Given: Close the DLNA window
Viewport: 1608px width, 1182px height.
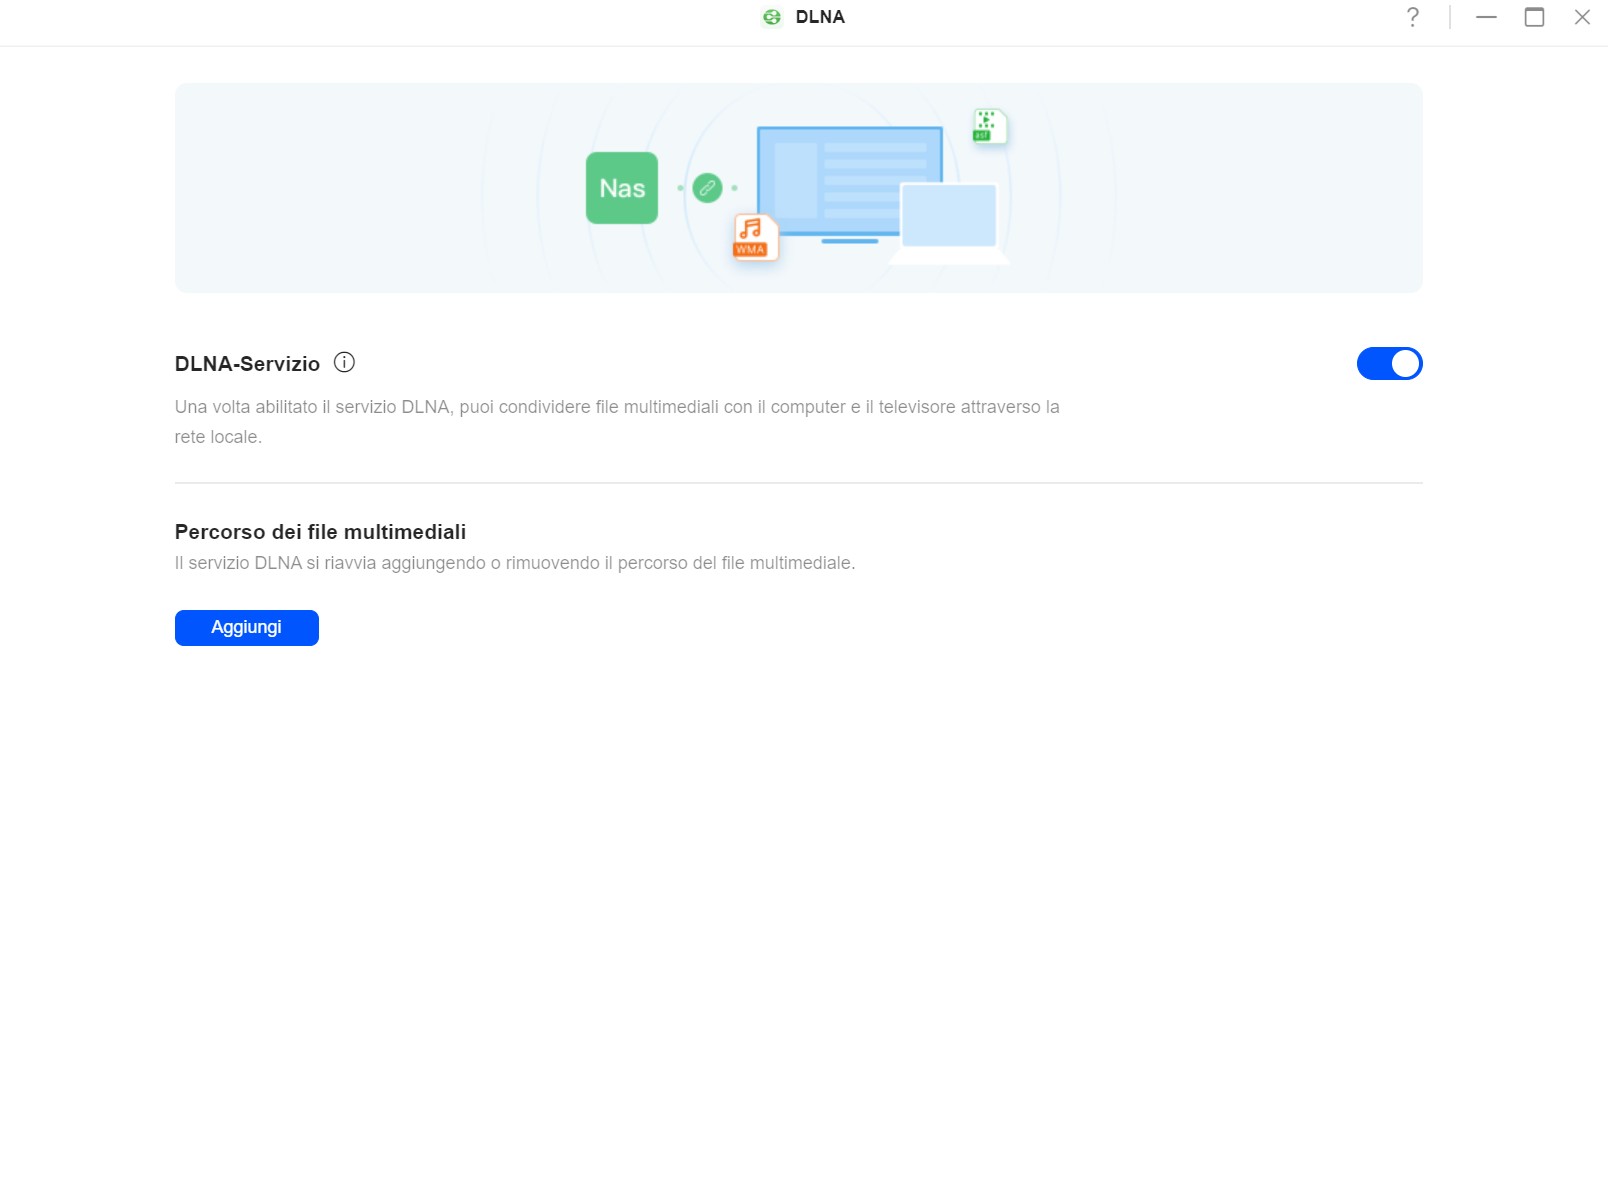Looking at the screenshot, I should coord(1582,17).
